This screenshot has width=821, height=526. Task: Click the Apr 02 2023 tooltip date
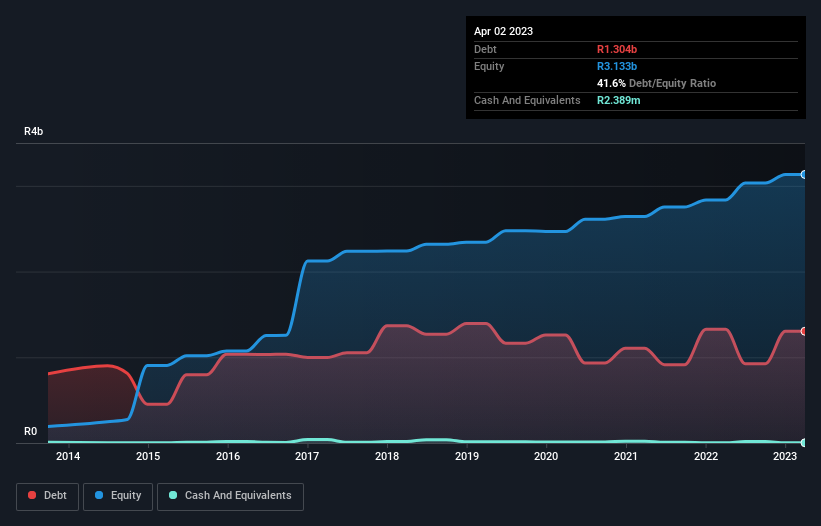tap(503, 31)
